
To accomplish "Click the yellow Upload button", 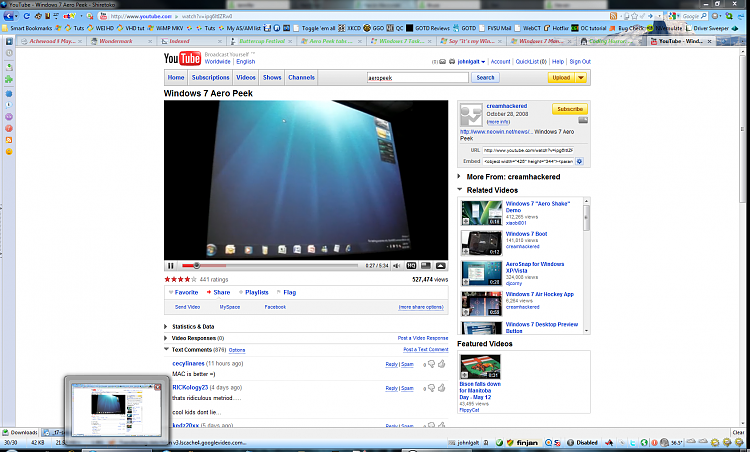I will click(561, 77).
